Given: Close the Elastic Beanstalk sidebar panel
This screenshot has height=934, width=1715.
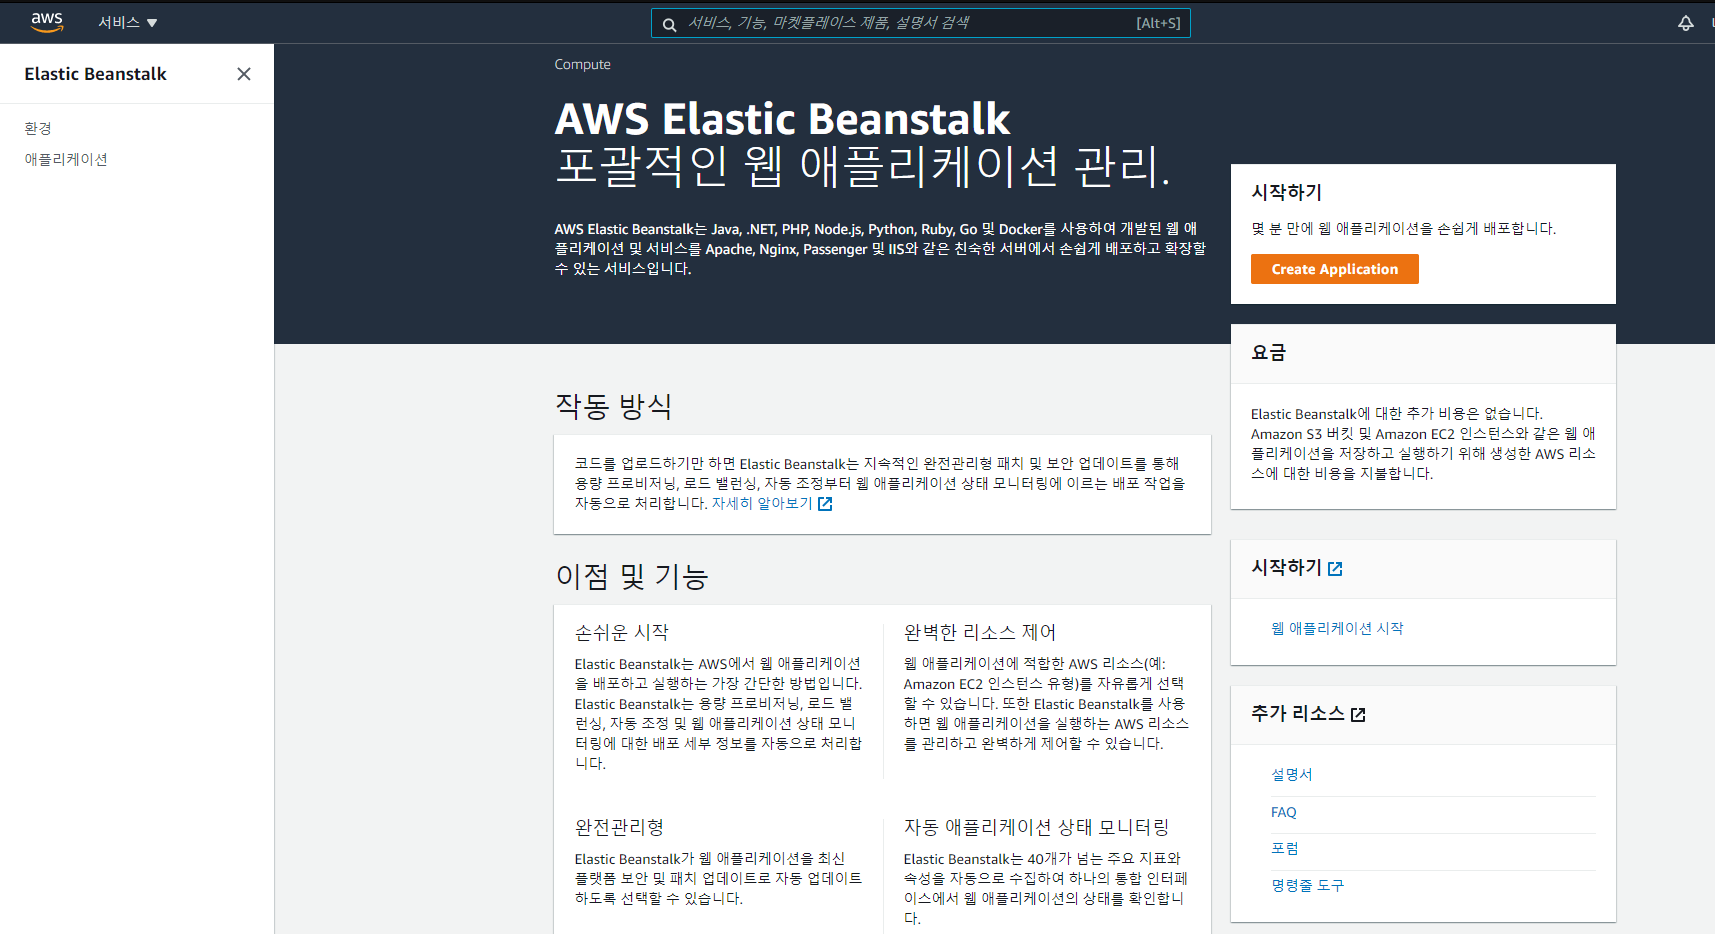Looking at the screenshot, I should point(244,74).
